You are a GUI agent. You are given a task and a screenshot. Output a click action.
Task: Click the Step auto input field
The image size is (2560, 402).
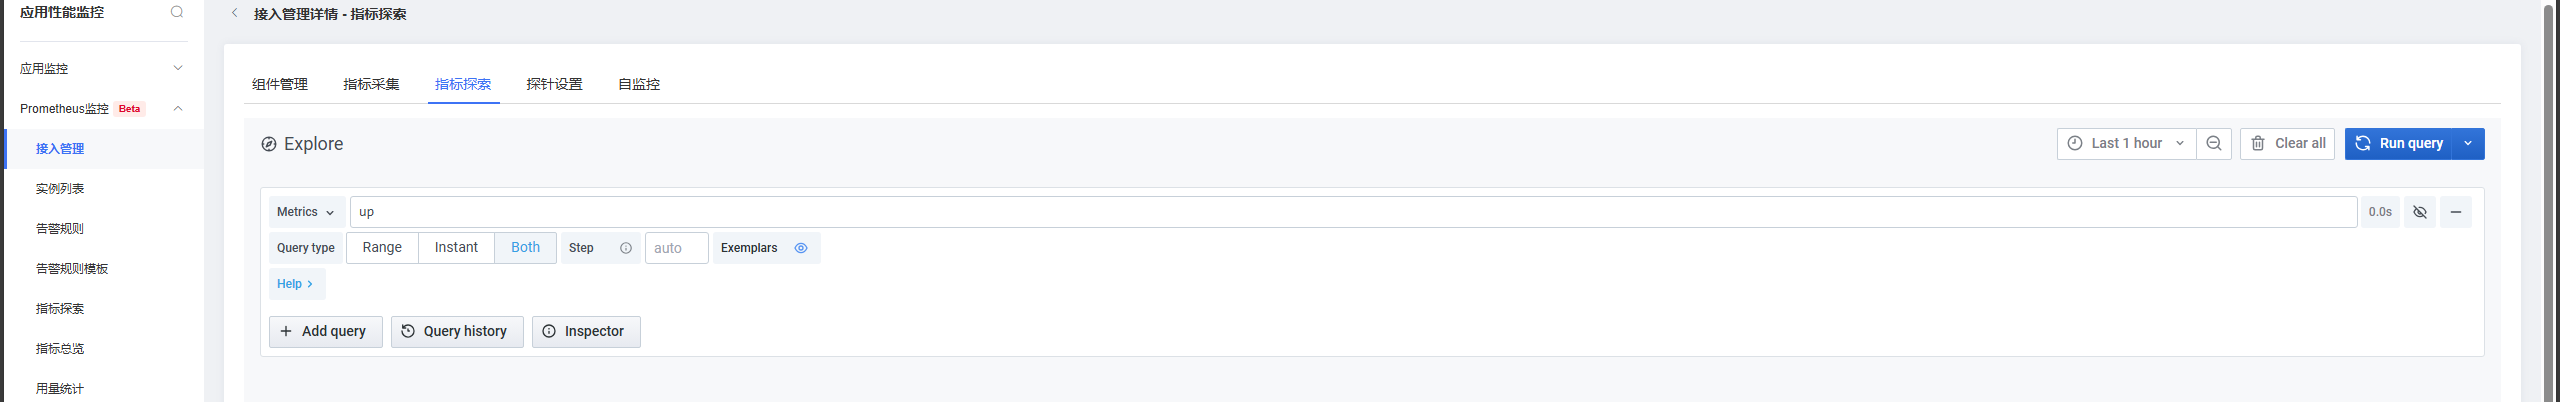(x=677, y=248)
